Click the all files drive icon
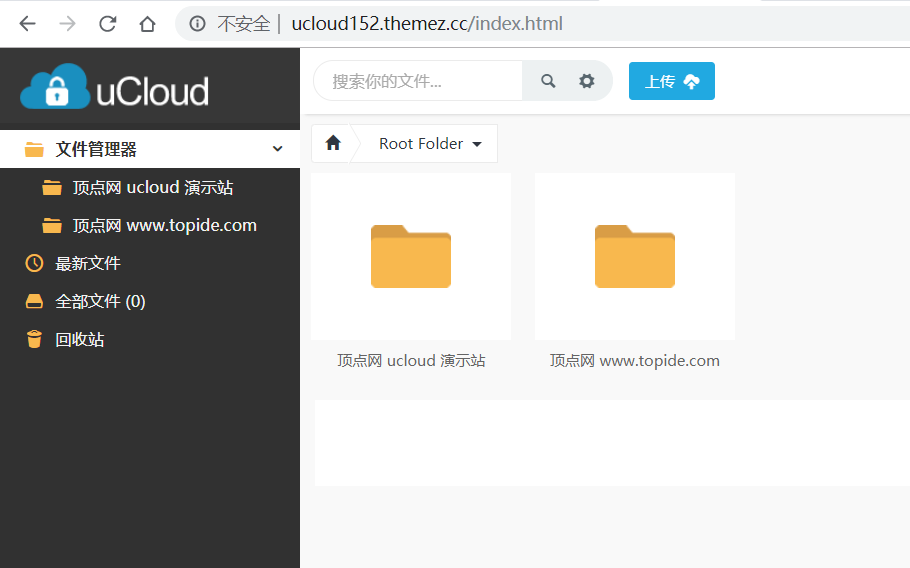The image size is (910, 568). [35, 301]
